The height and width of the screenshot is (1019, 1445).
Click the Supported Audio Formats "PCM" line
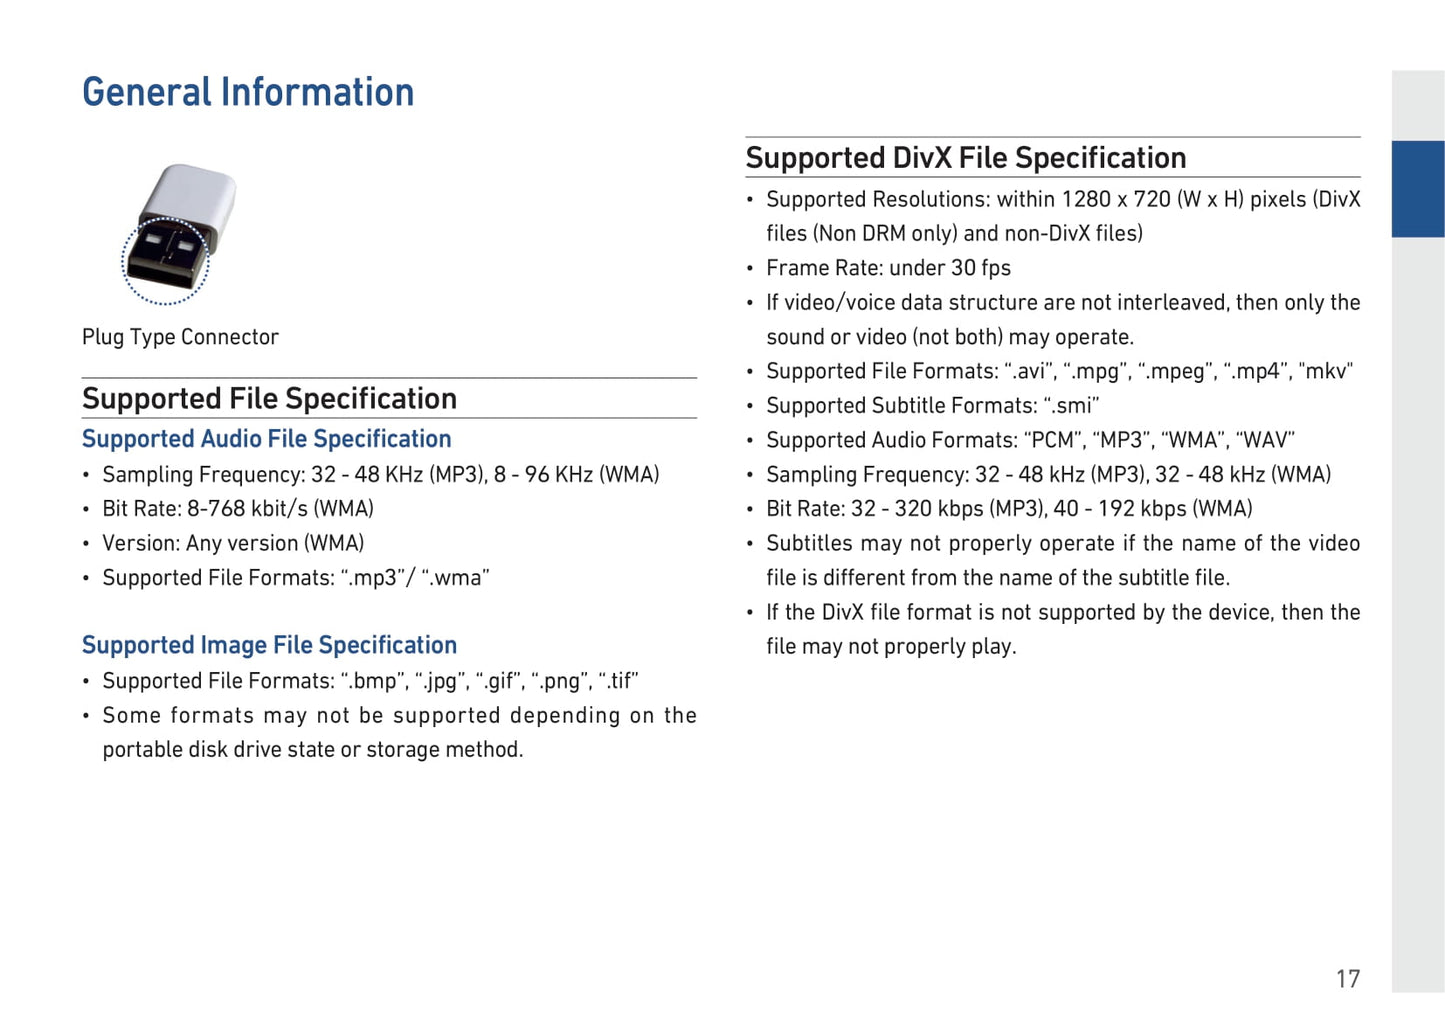[1030, 440]
